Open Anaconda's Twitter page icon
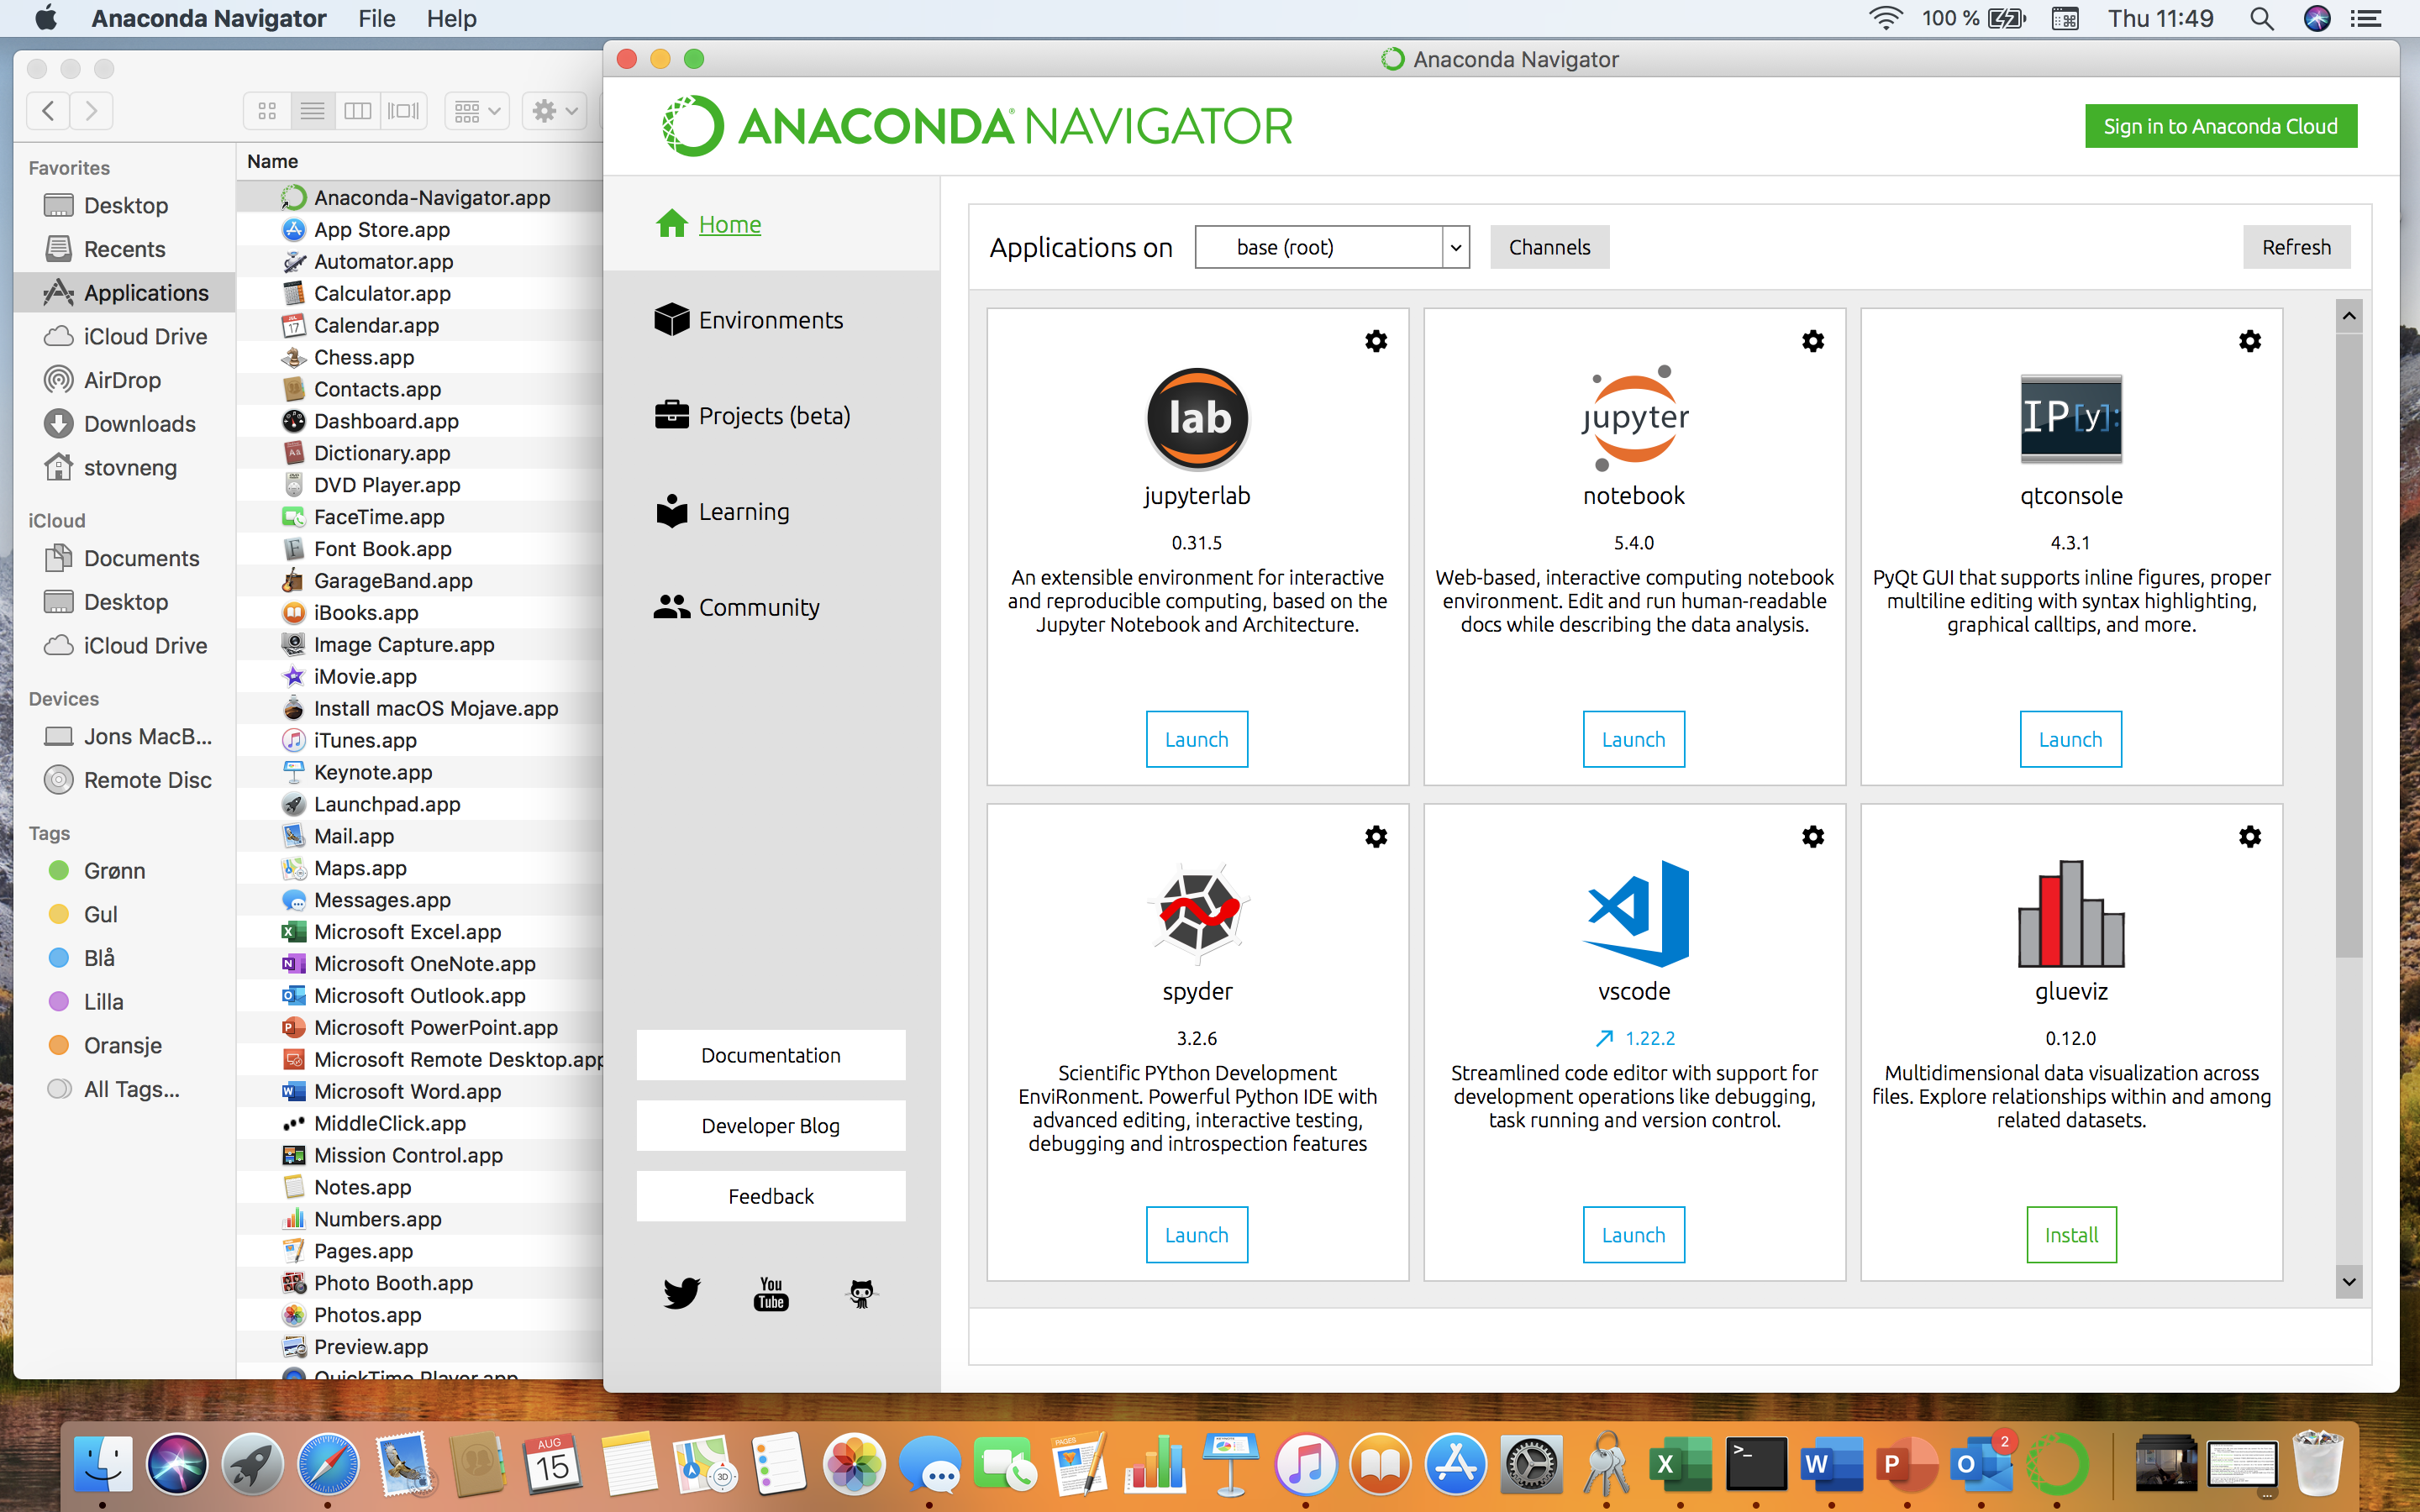The image size is (2420, 1512). tap(682, 1292)
